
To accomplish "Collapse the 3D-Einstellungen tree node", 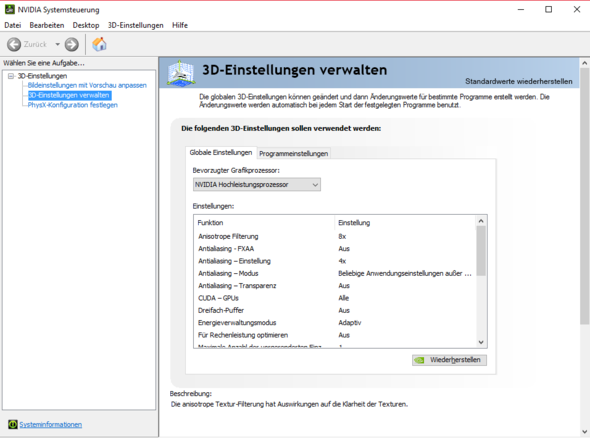I will tap(11, 76).
